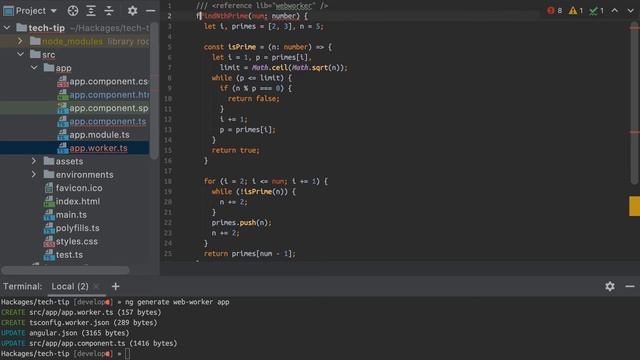The width and height of the screenshot is (640, 360).
Task: Hide the Terminal panel
Action: 630,287
